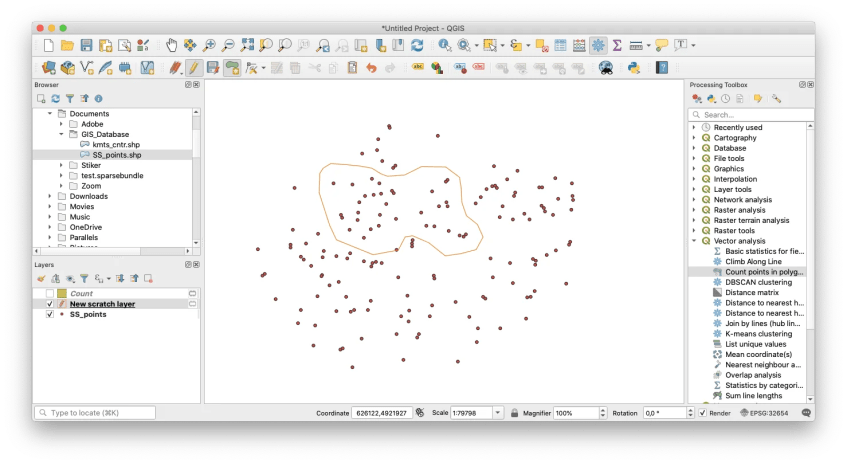The height and width of the screenshot is (463, 847).
Task: Open the Help contents icon
Action: point(662,68)
